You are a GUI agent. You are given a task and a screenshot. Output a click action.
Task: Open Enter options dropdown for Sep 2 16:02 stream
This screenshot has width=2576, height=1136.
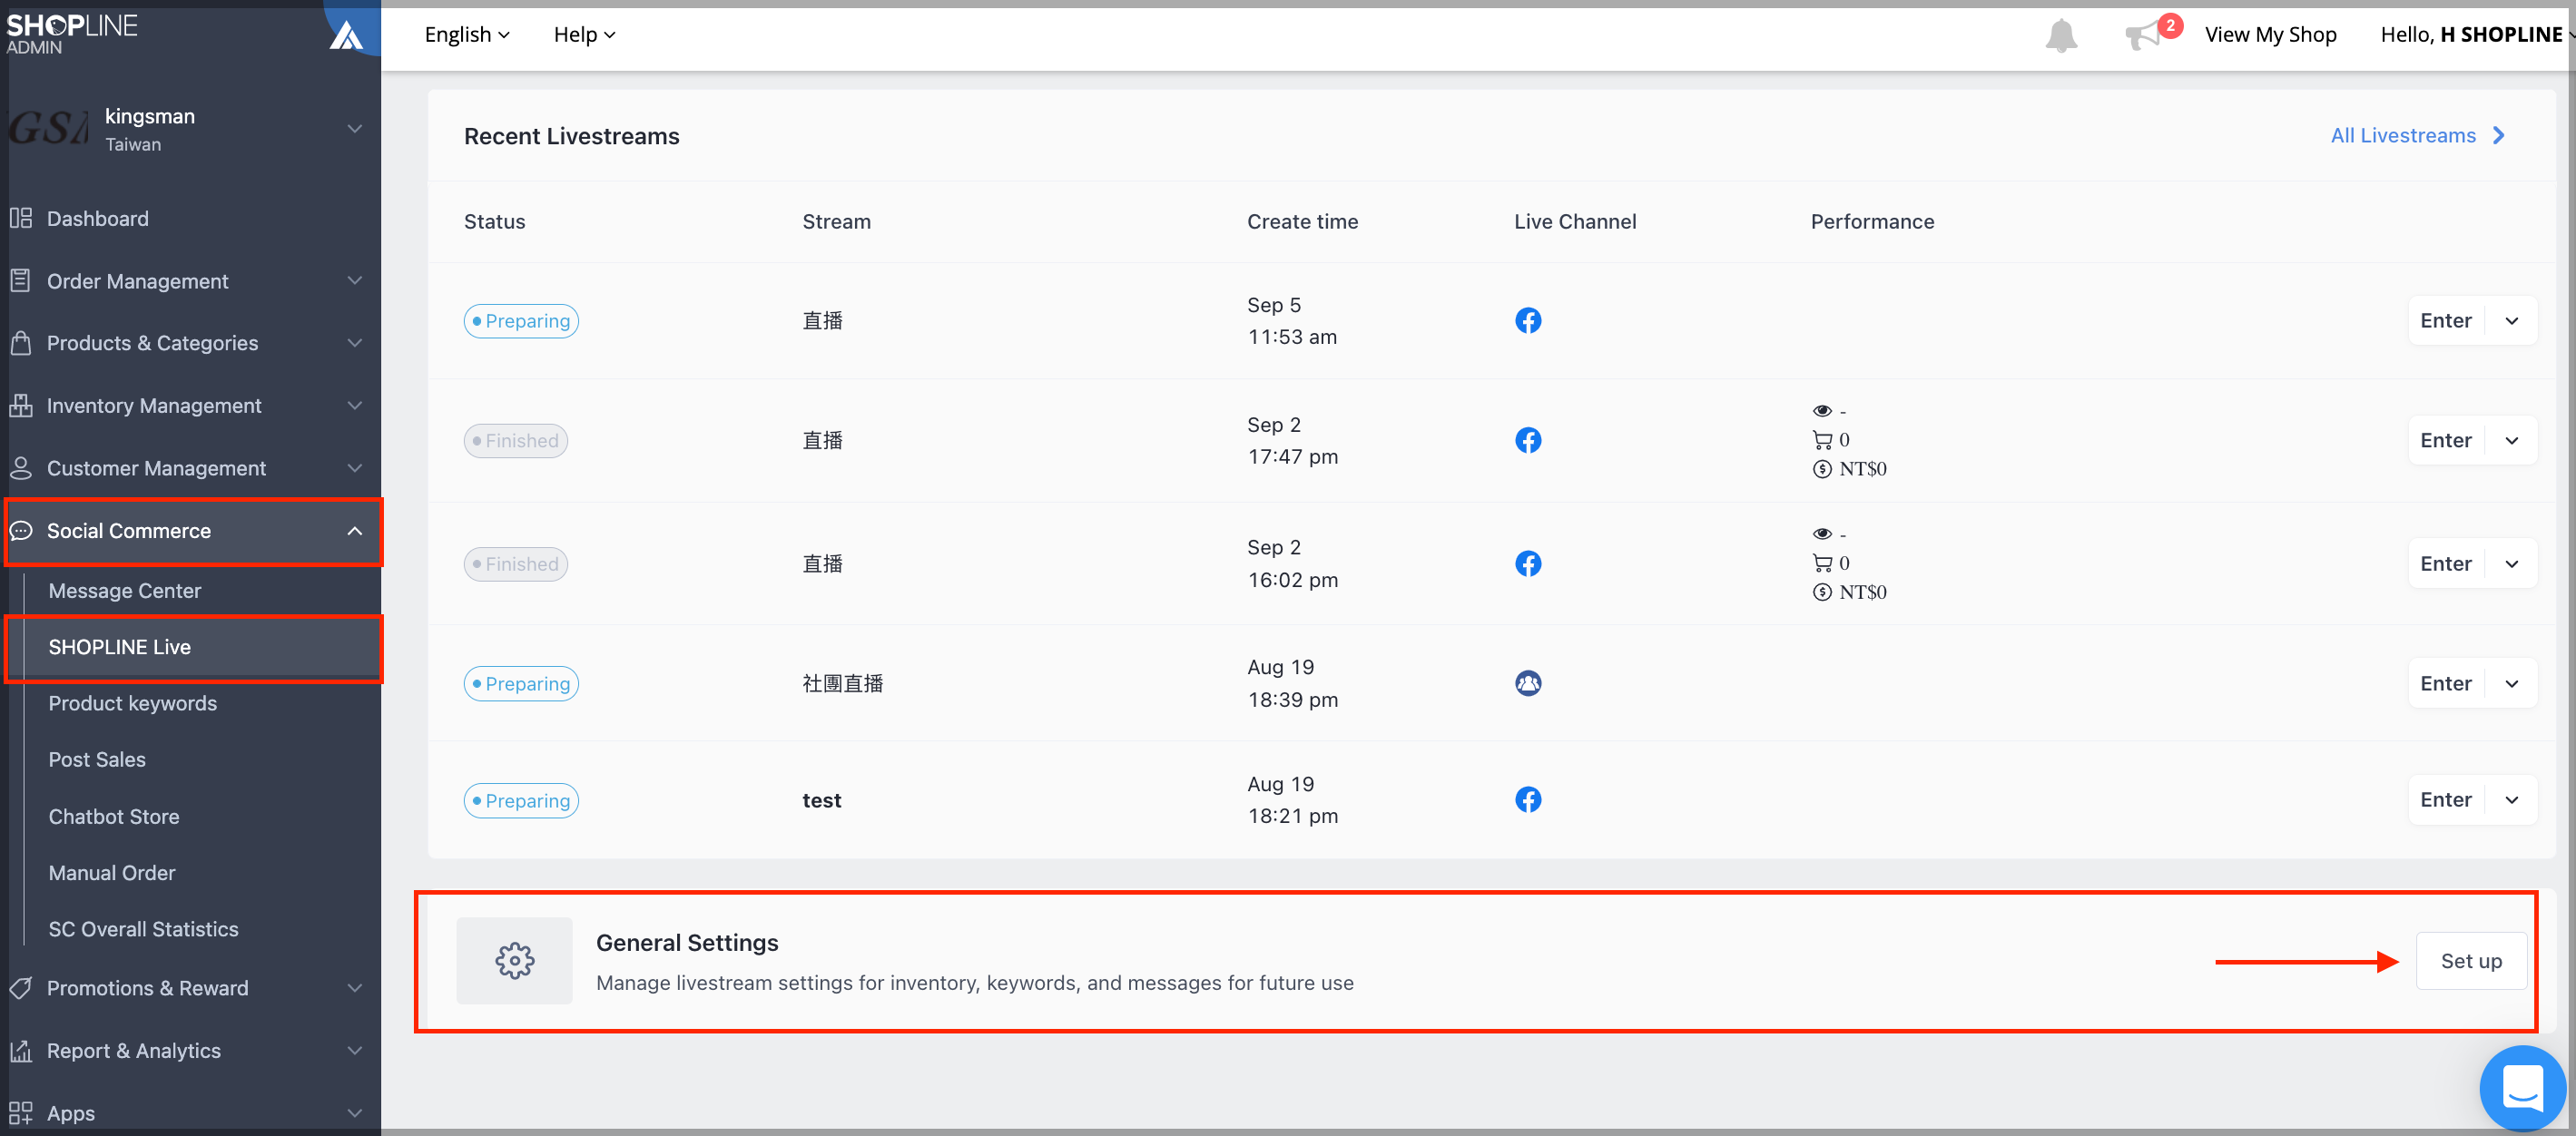(x=2511, y=564)
